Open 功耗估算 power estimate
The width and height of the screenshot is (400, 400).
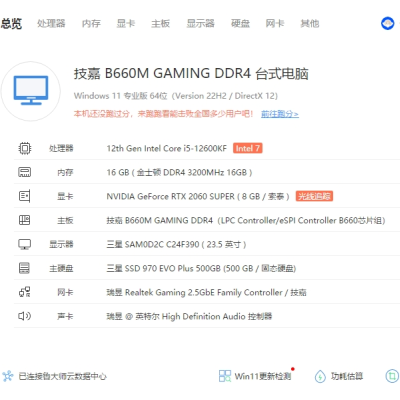pos(347,376)
